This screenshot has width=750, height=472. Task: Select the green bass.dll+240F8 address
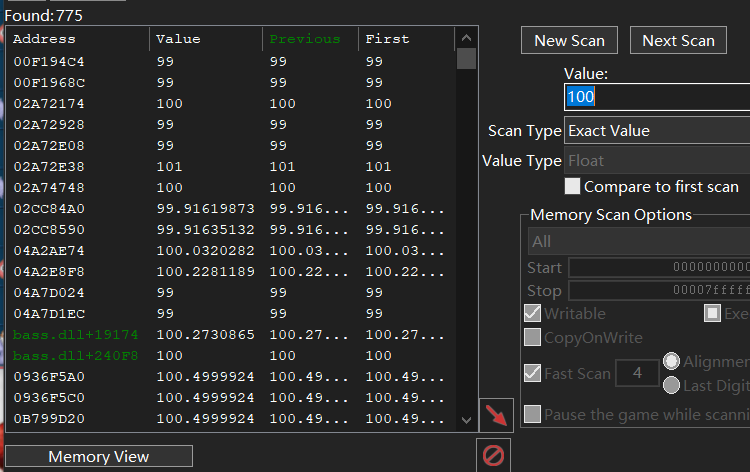(x=76, y=355)
